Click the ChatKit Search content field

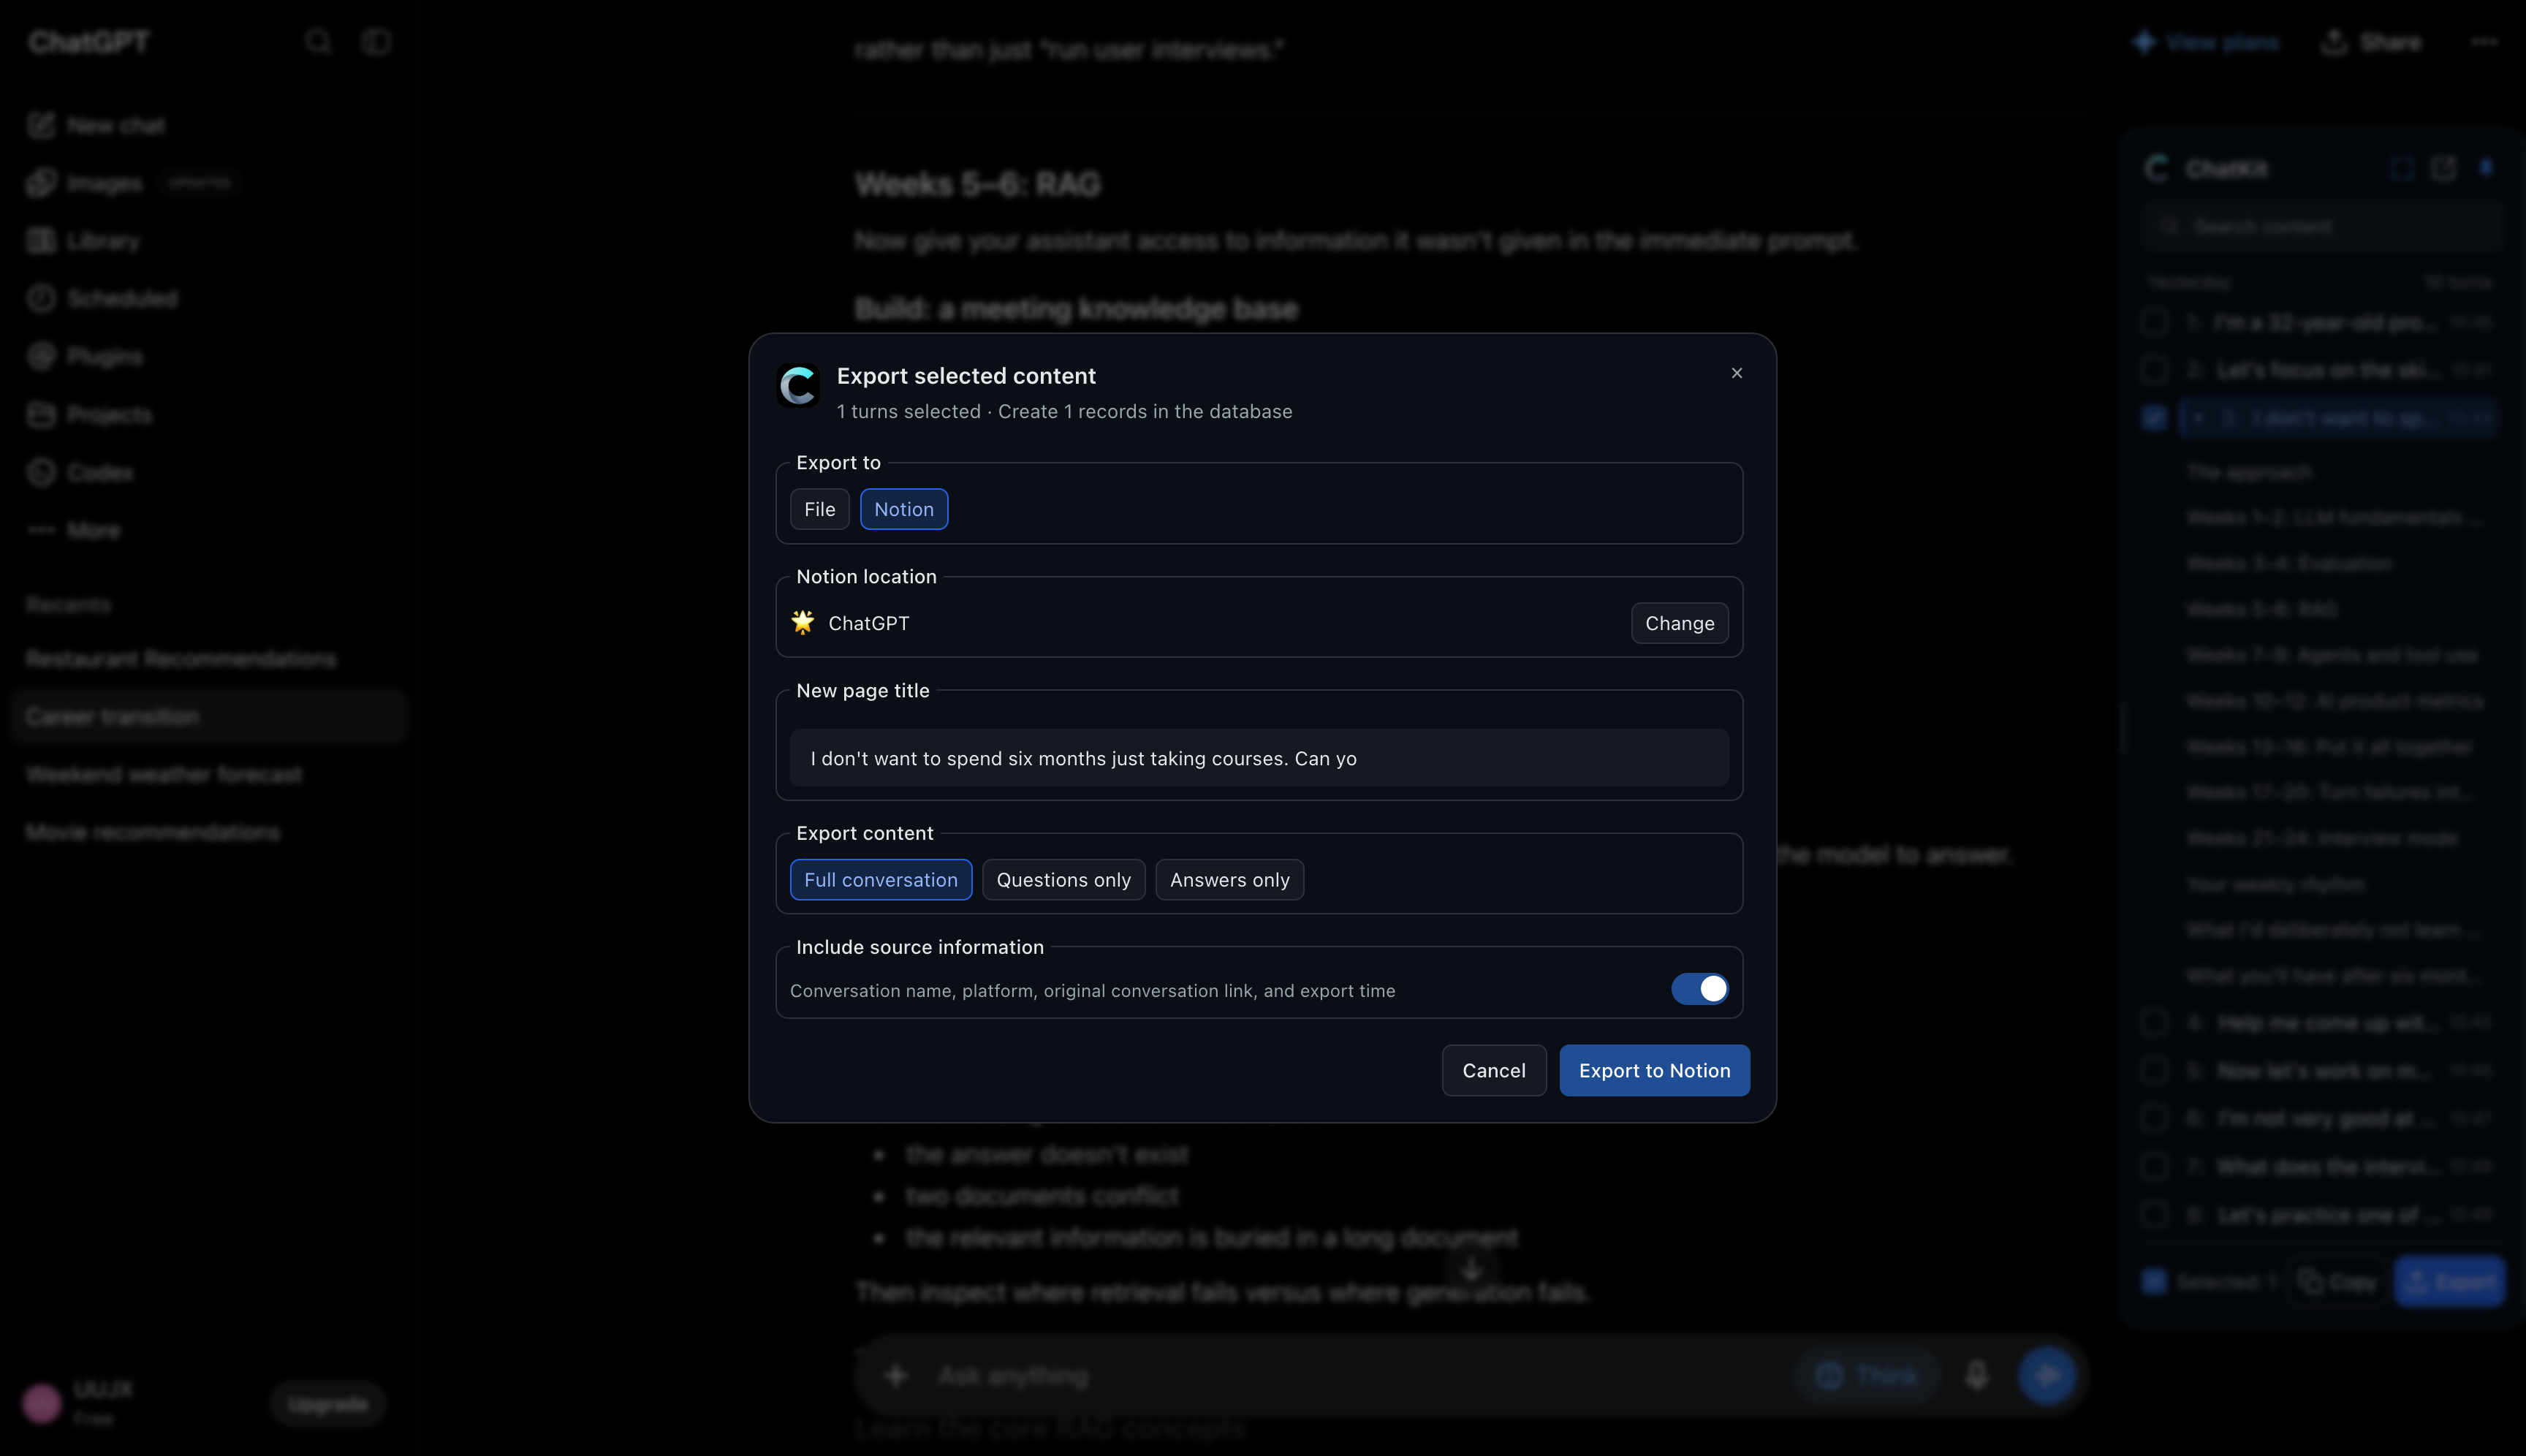point(2322,227)
